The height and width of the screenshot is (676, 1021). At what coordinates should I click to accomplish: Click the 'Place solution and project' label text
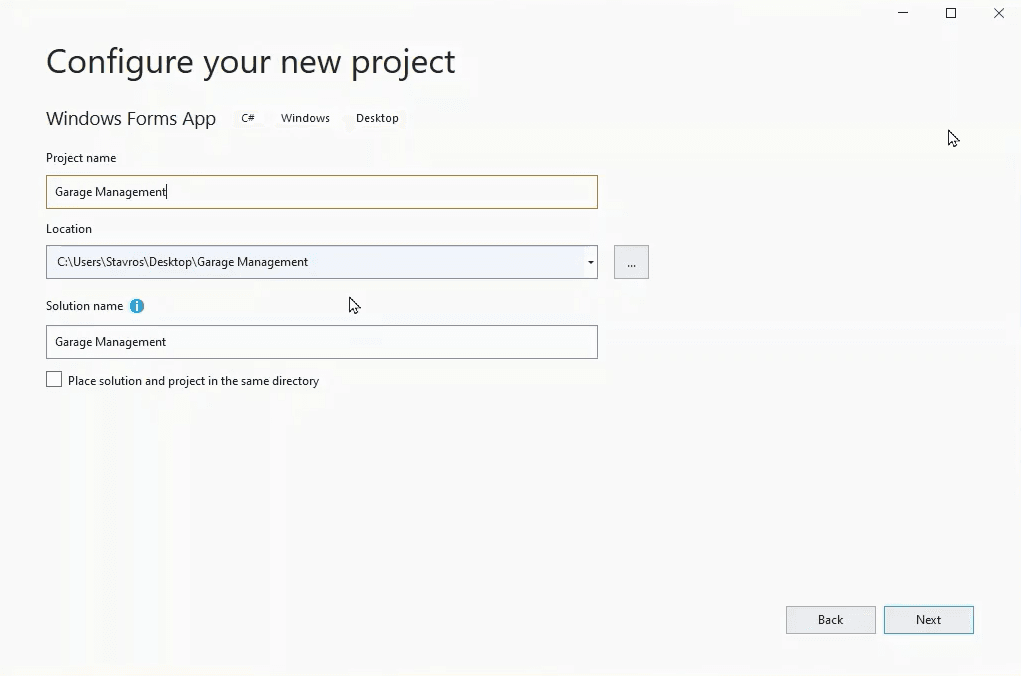pyautogui.click(x=193, y=381)
